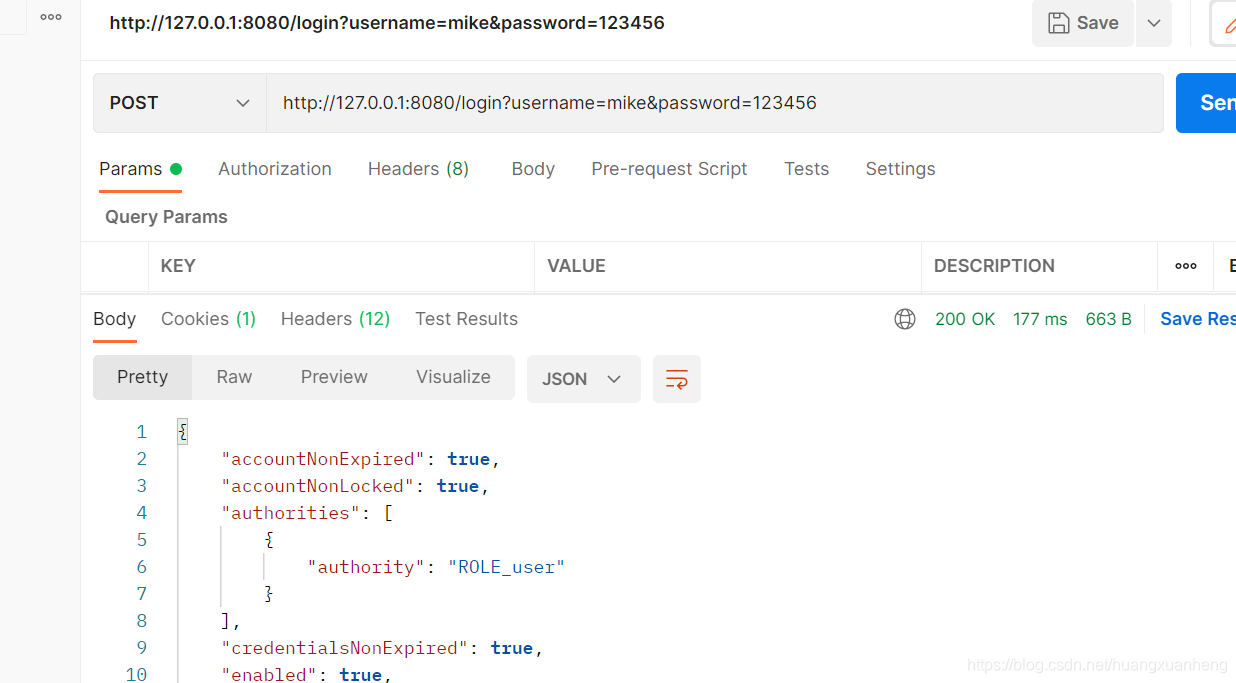Screen dimensions: 1236x683
Task: Open the params table options three-dots
Action: point(1186,266)
